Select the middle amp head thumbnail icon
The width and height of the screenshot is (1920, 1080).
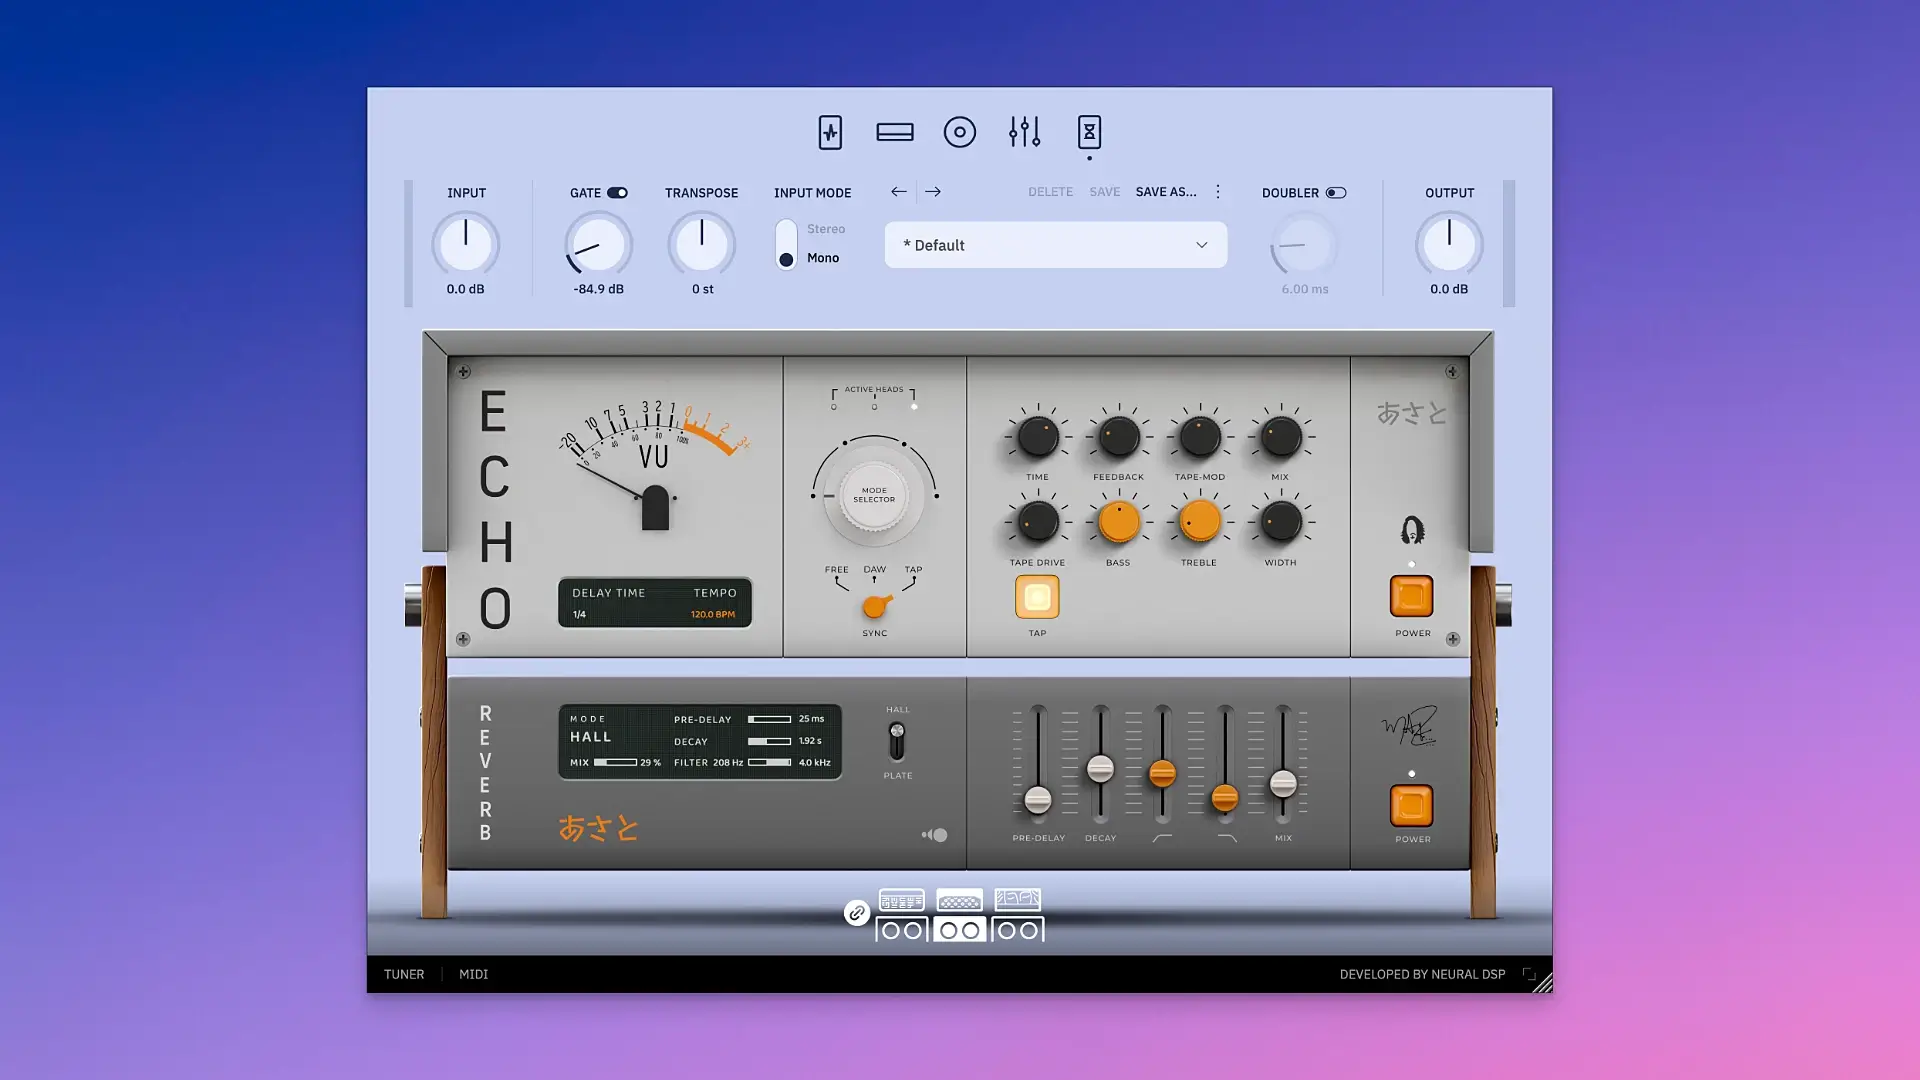tap(960, 900)
